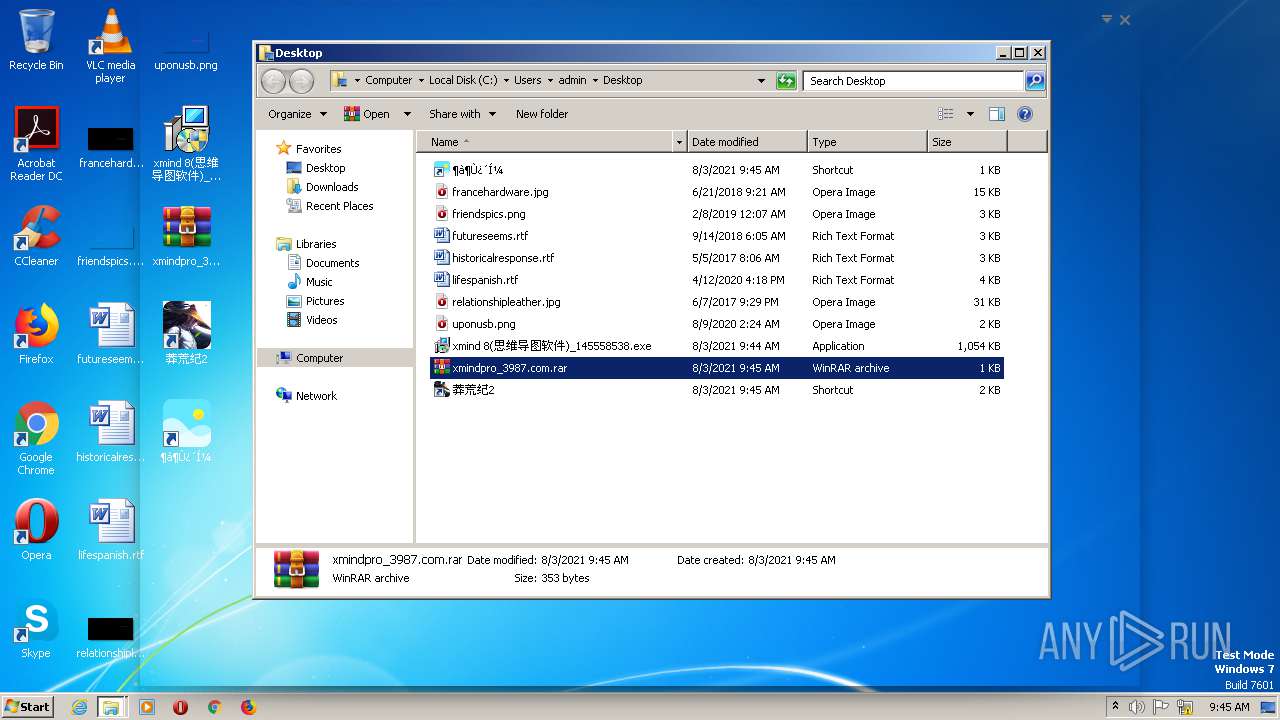Click New folder button
The image size is (1280, 720).
pyautogui.click(x=542, y=114)
